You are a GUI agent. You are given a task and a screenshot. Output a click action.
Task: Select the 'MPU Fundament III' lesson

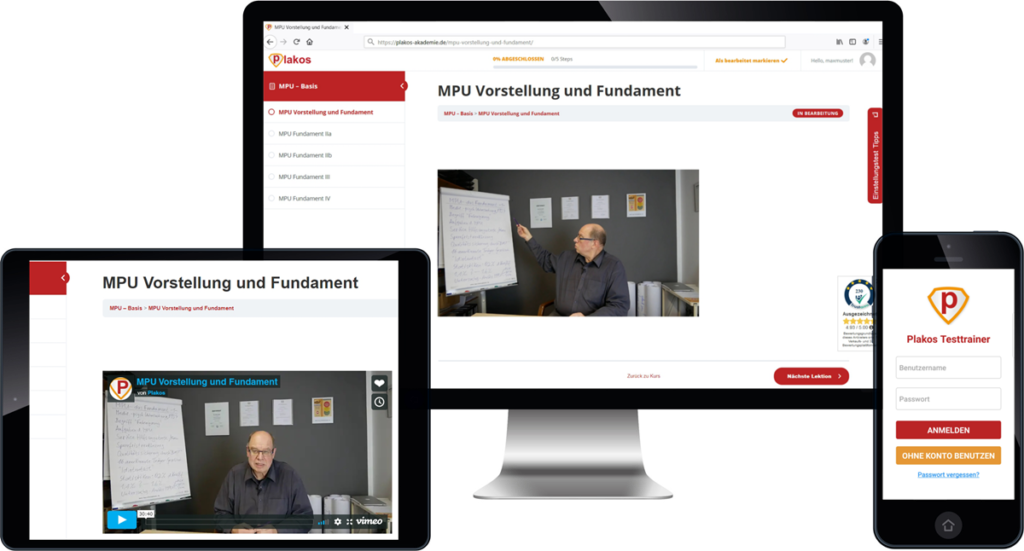[304, 177]
